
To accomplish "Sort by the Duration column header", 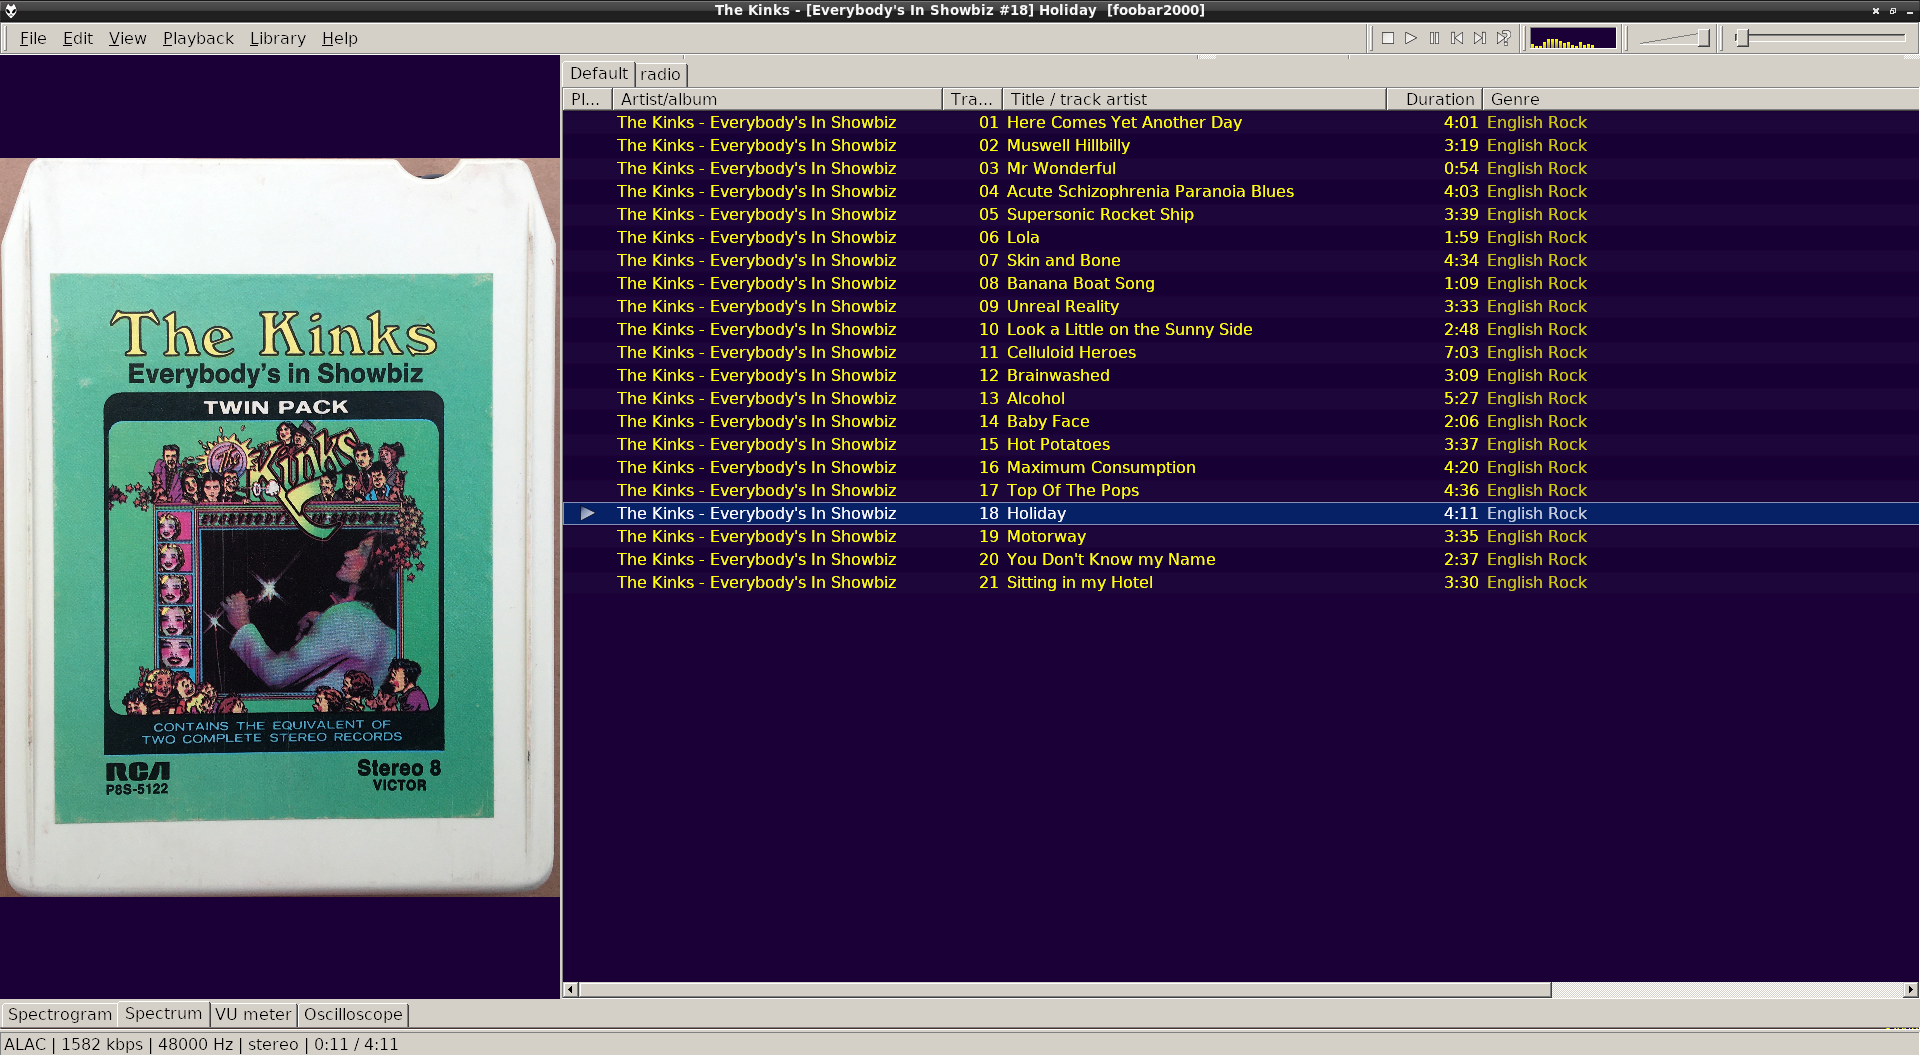I will tap(1435, 99).
